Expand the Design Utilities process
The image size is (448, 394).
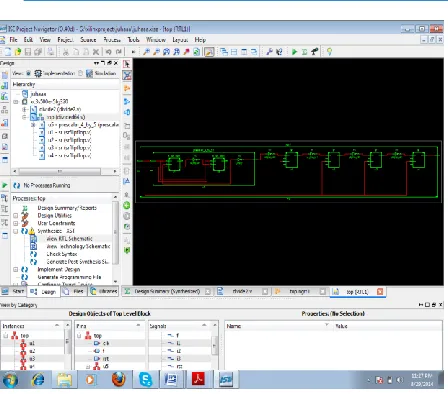tap(16, 216)
